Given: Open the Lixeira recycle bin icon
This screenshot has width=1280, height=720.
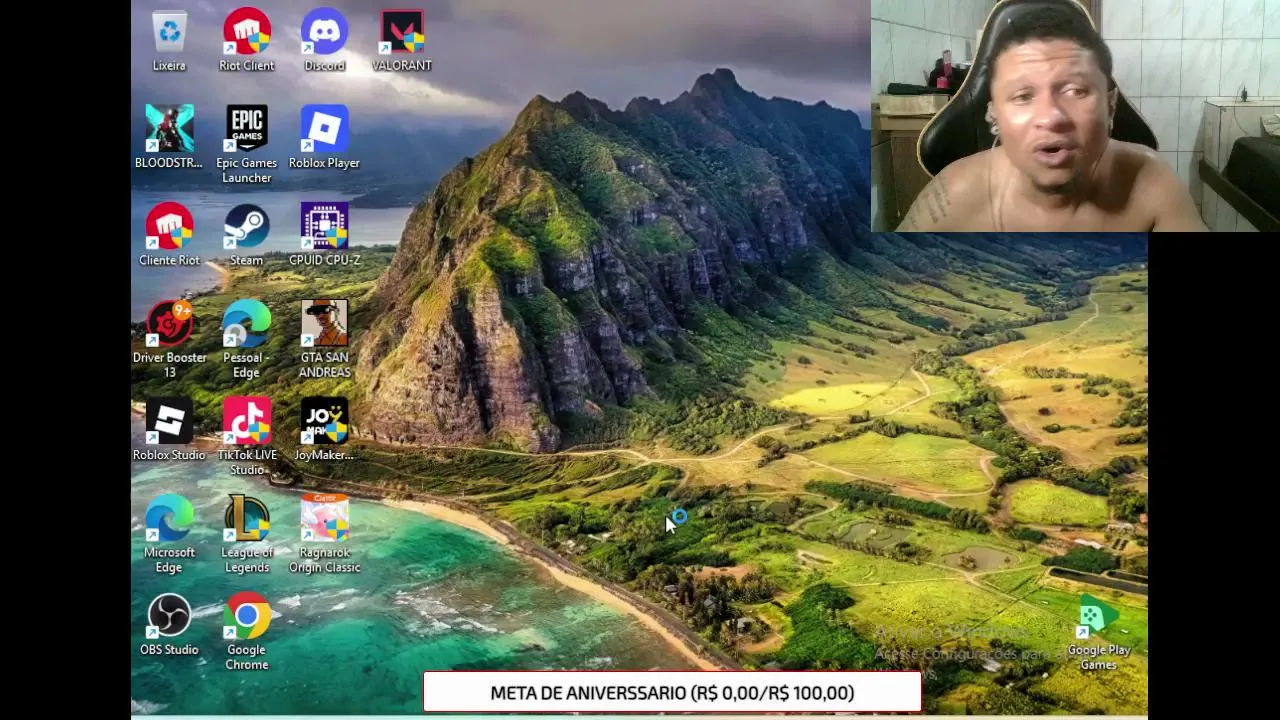Looking at the screenshot, I should tap(169, 40).
